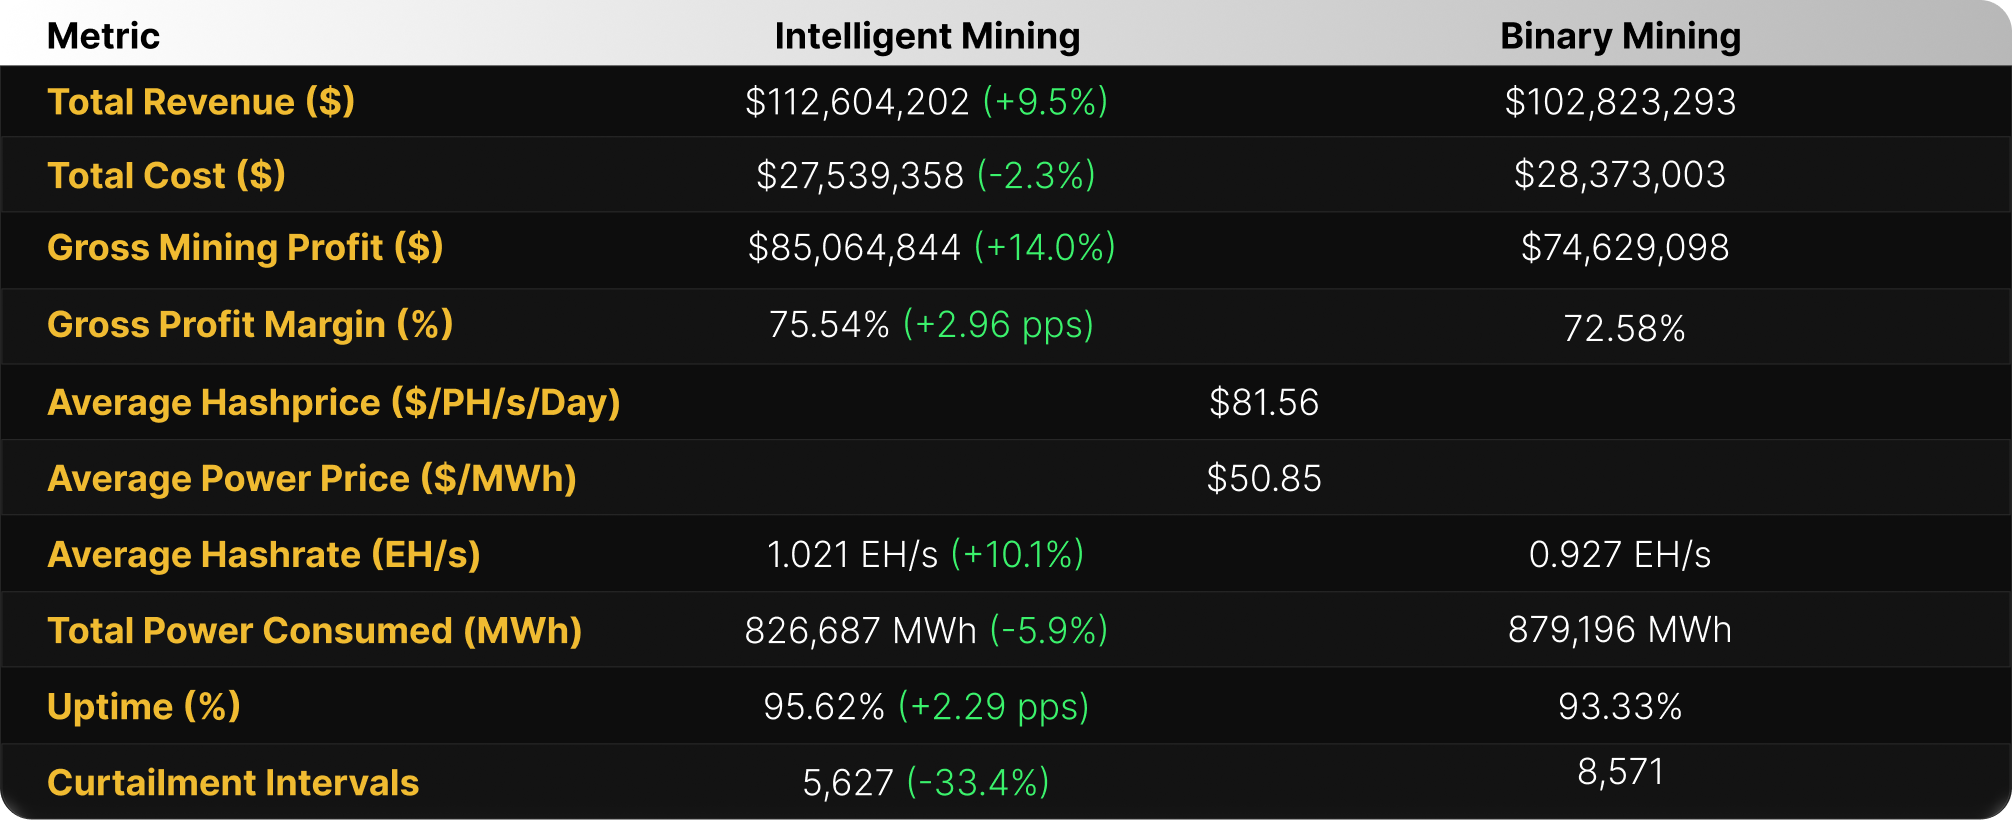Click the Total Cost ($) row label
This screenshot has width=2012, height=820.
(x=166, y=175)
